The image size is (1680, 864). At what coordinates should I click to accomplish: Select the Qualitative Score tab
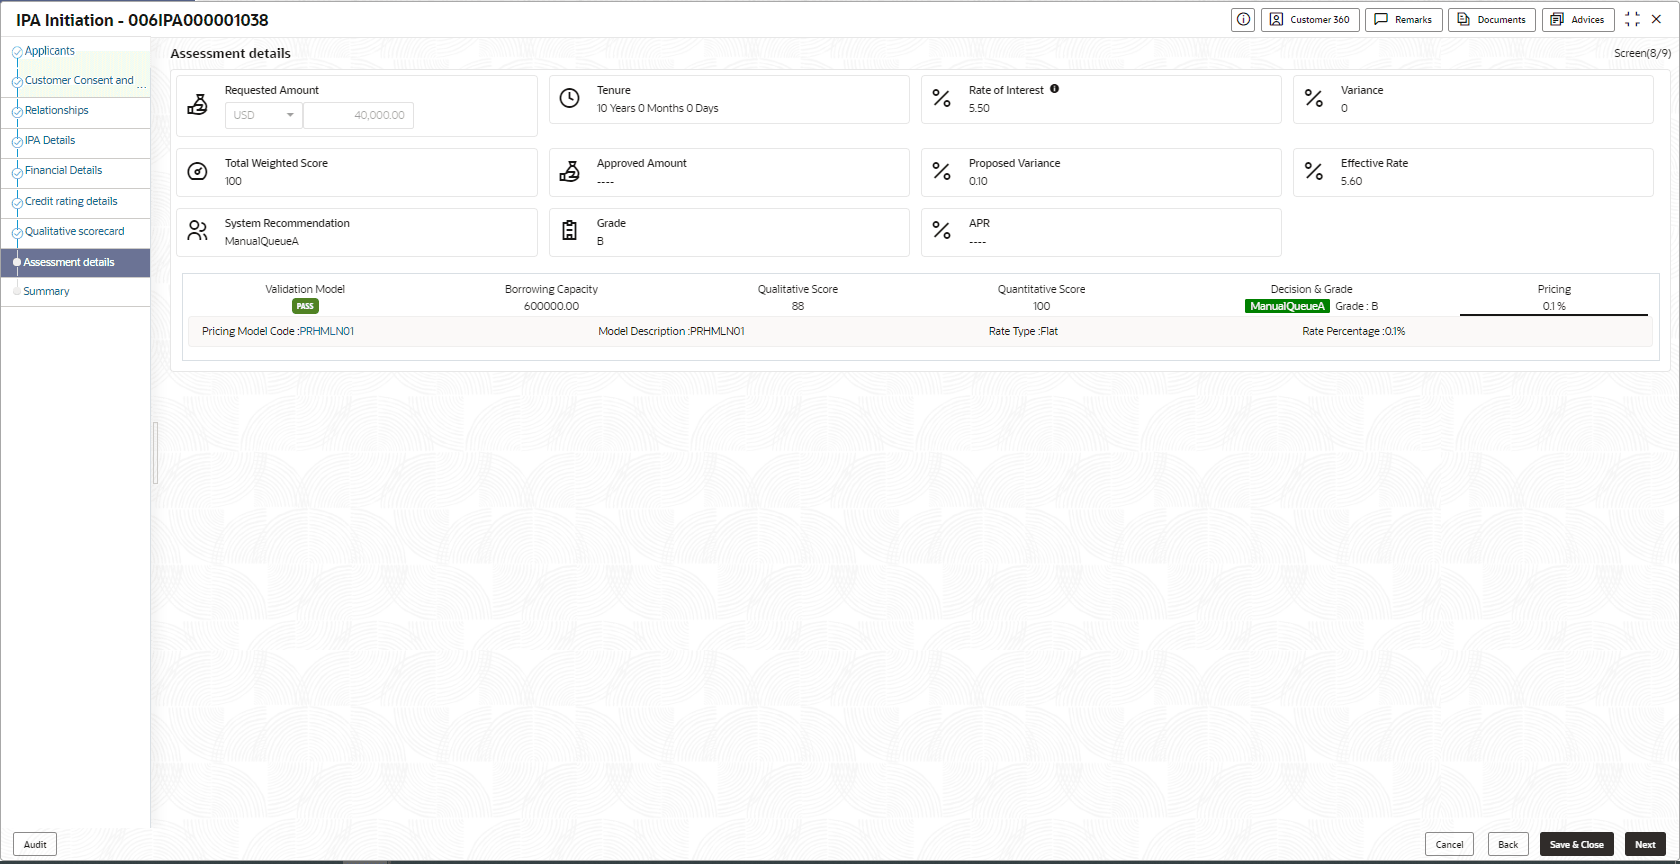point(798,297)
